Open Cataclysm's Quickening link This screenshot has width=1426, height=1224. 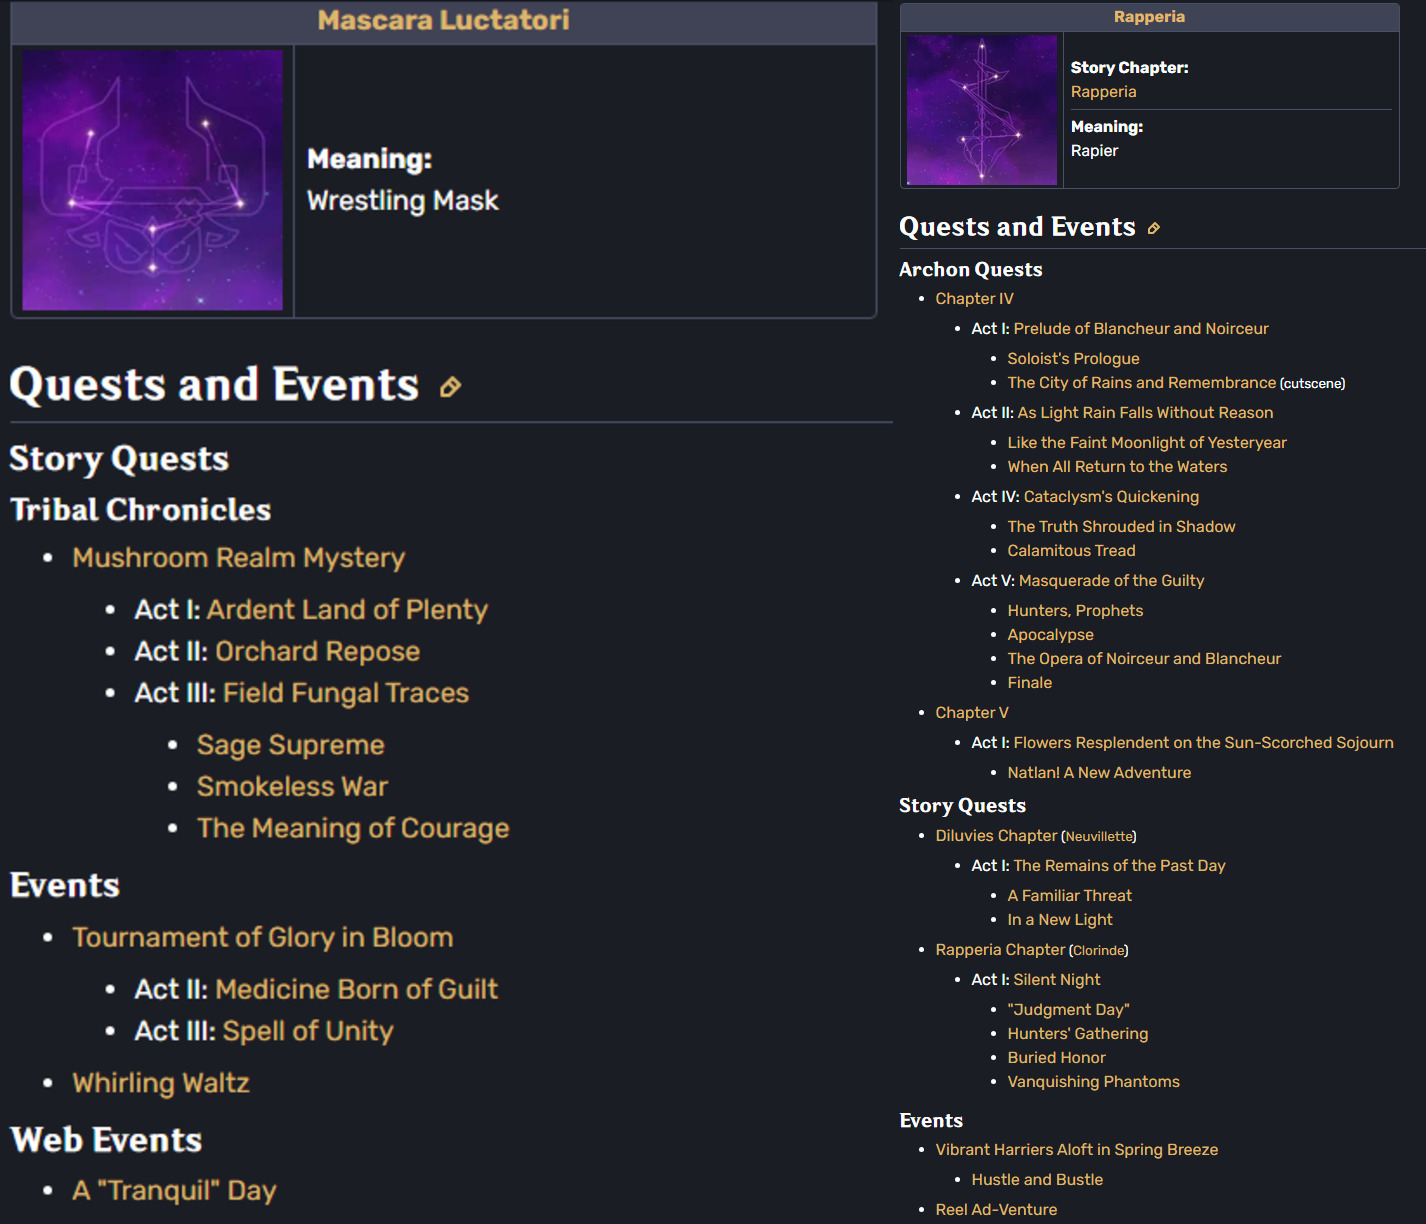tap(1112, 497)
